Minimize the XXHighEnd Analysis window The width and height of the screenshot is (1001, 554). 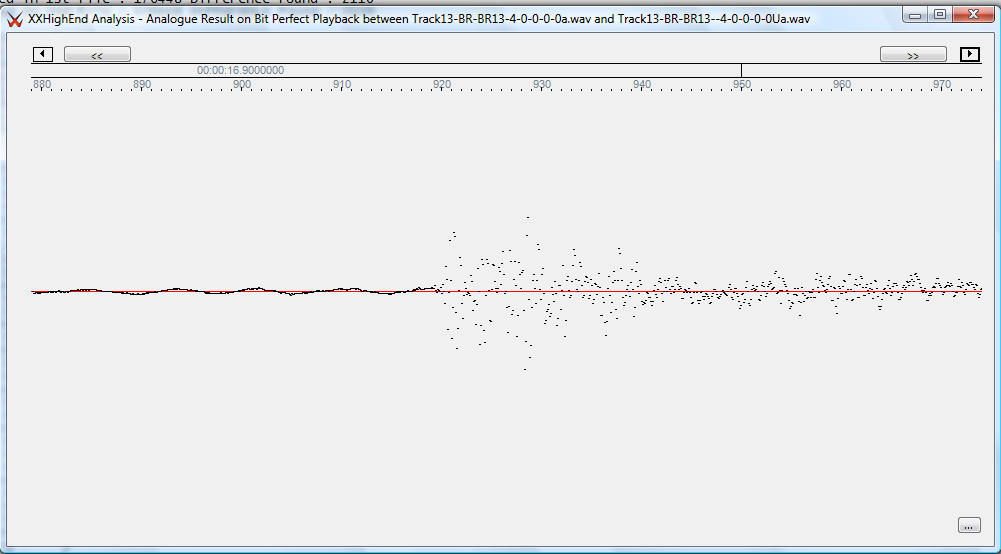(x=915, y=14)
